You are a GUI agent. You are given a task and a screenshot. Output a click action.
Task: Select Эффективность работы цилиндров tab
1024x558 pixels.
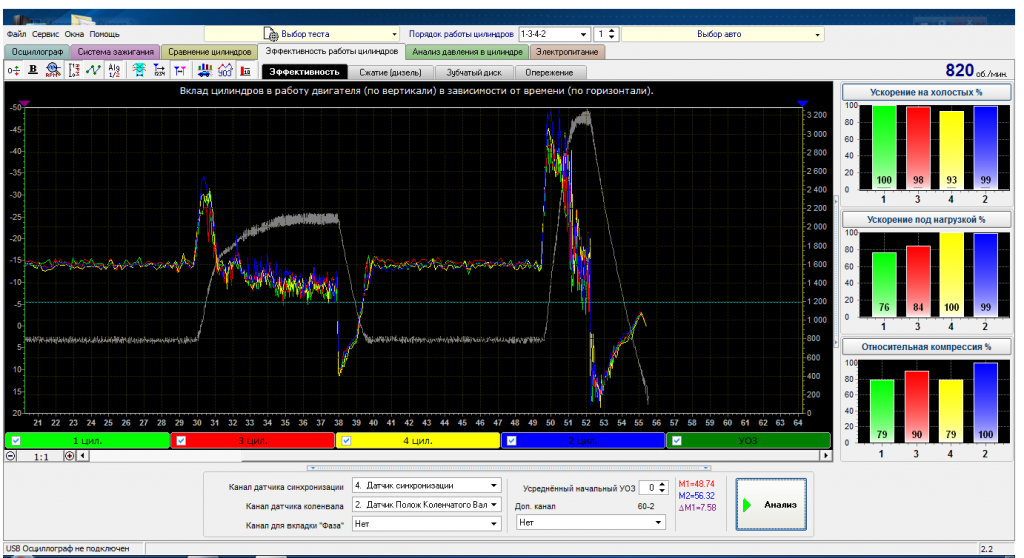(331, 51)
